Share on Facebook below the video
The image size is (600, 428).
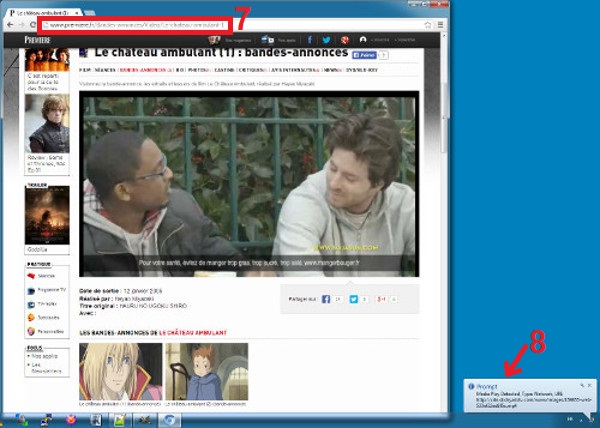pos(326,299)
